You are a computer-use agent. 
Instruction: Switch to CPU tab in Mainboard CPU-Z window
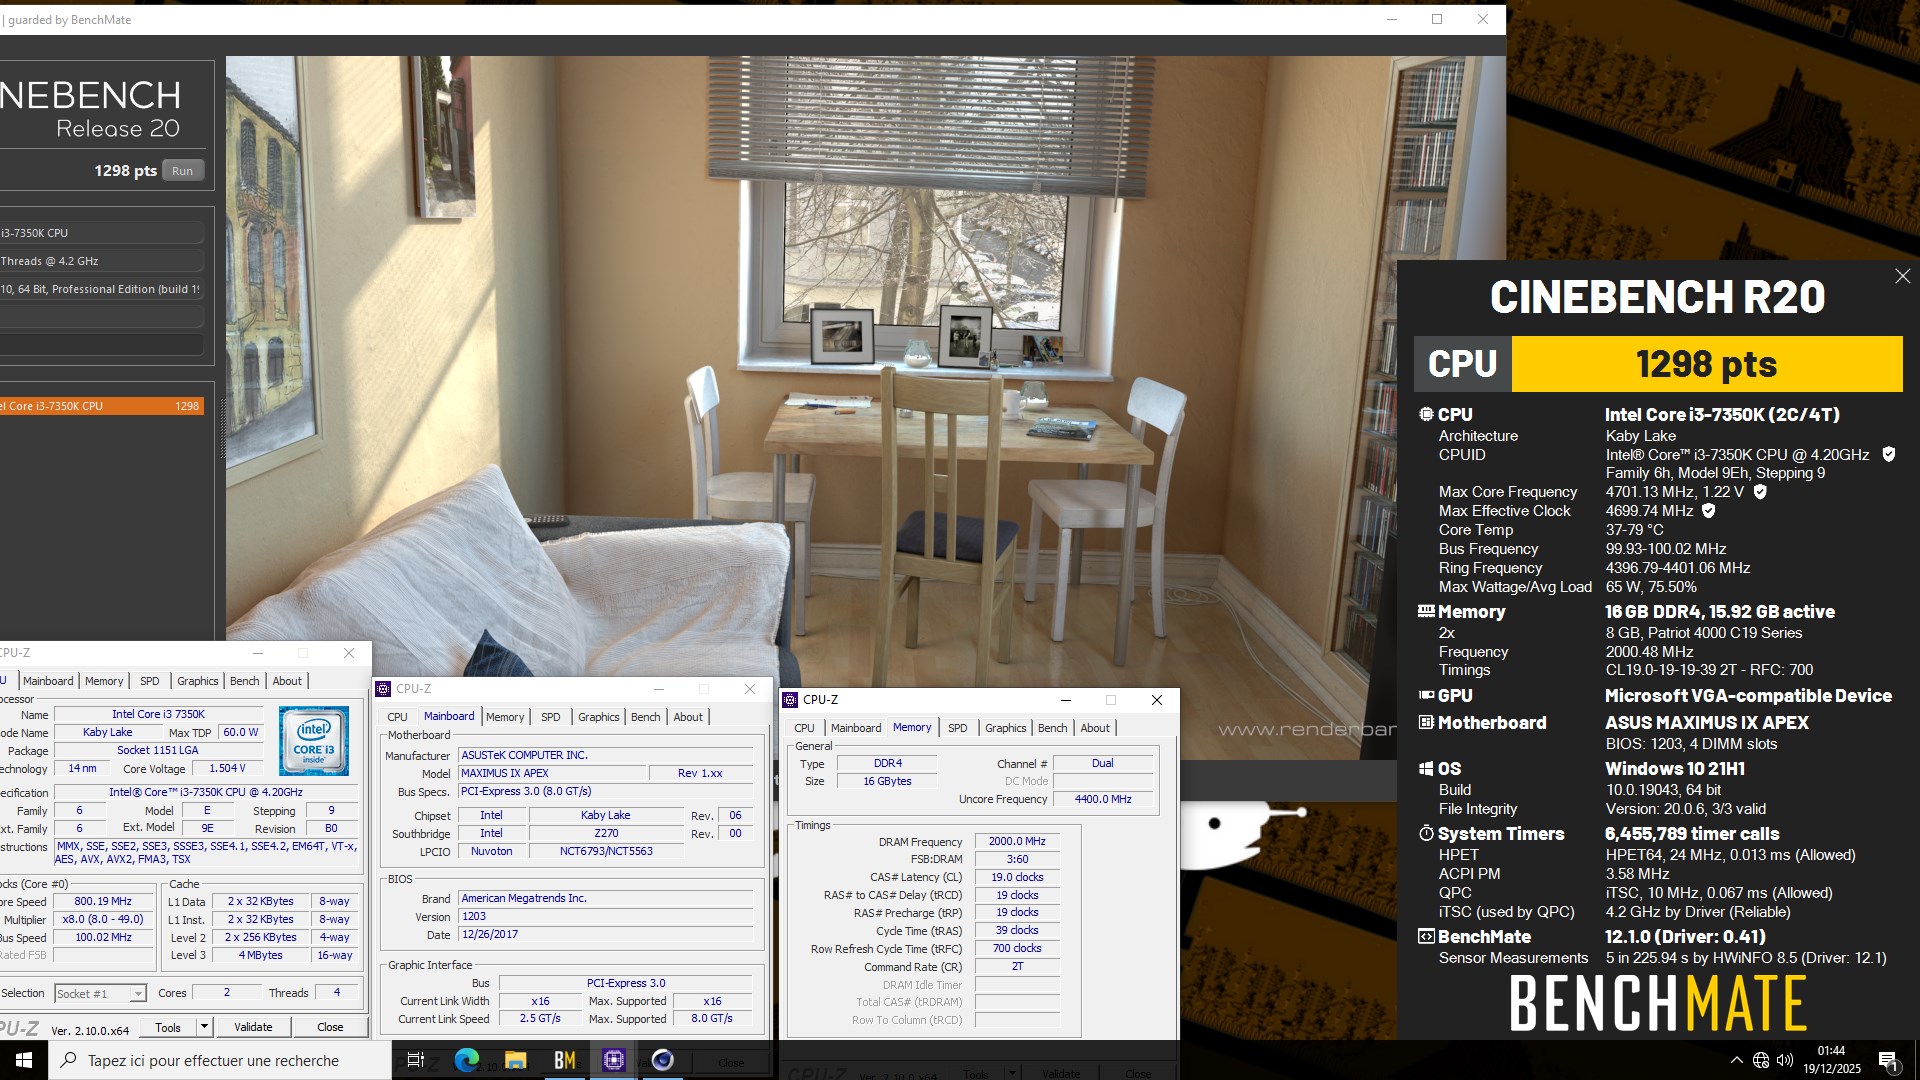(x=397, y=717)
